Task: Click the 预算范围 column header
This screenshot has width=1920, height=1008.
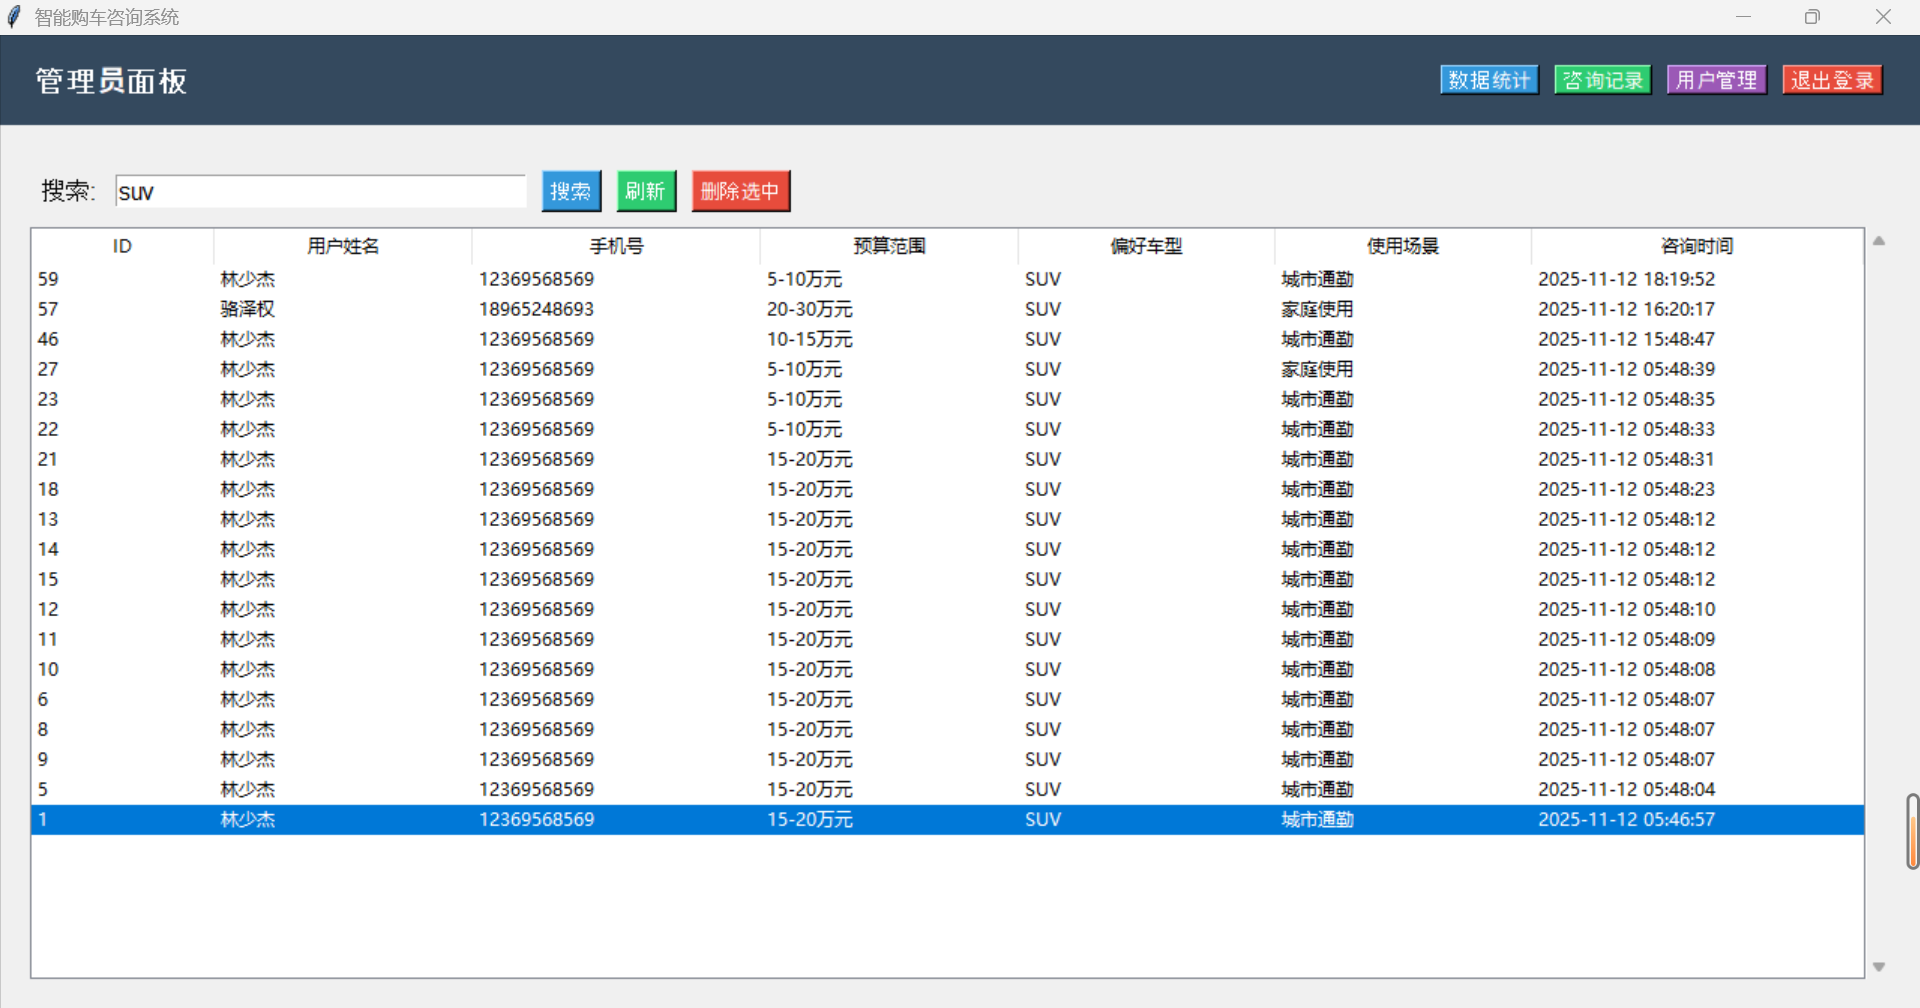Action: 889,246
